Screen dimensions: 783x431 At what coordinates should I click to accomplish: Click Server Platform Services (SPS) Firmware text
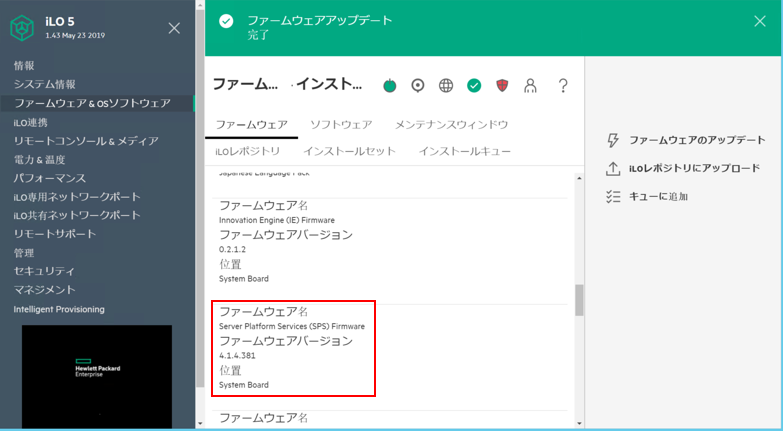pyautogui.click(x=292, y=327)
